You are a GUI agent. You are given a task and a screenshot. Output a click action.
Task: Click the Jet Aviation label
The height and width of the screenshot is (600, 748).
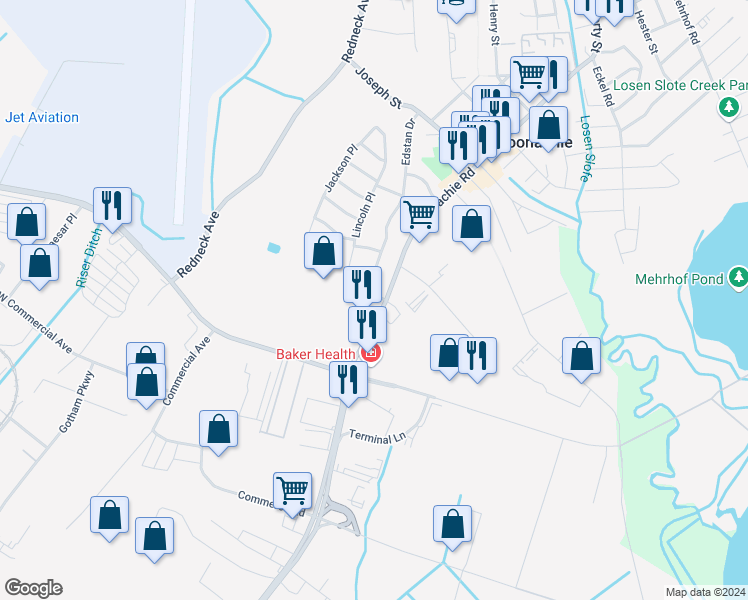(x=42, y=117)
